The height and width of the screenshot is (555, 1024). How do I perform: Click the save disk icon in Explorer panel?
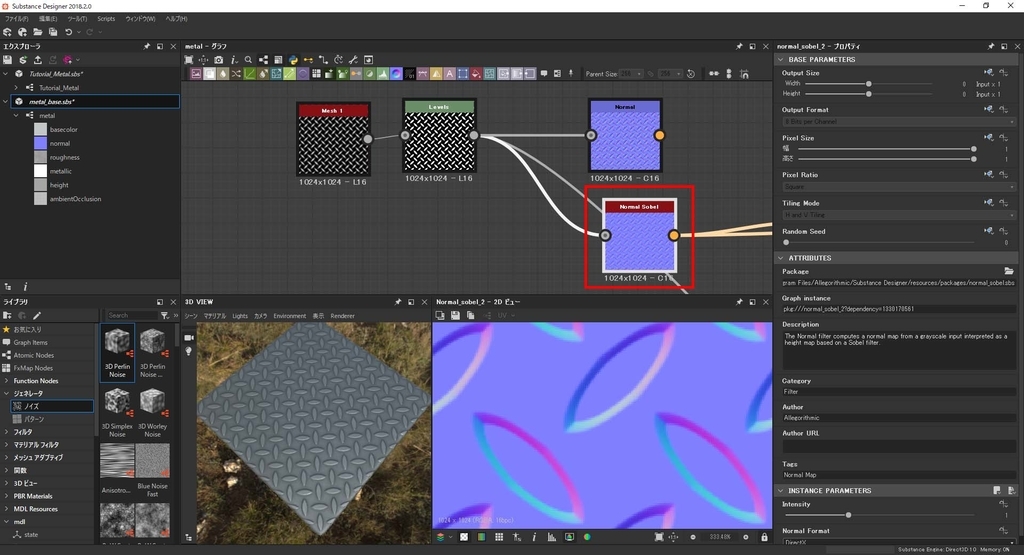tap(8, 60)
